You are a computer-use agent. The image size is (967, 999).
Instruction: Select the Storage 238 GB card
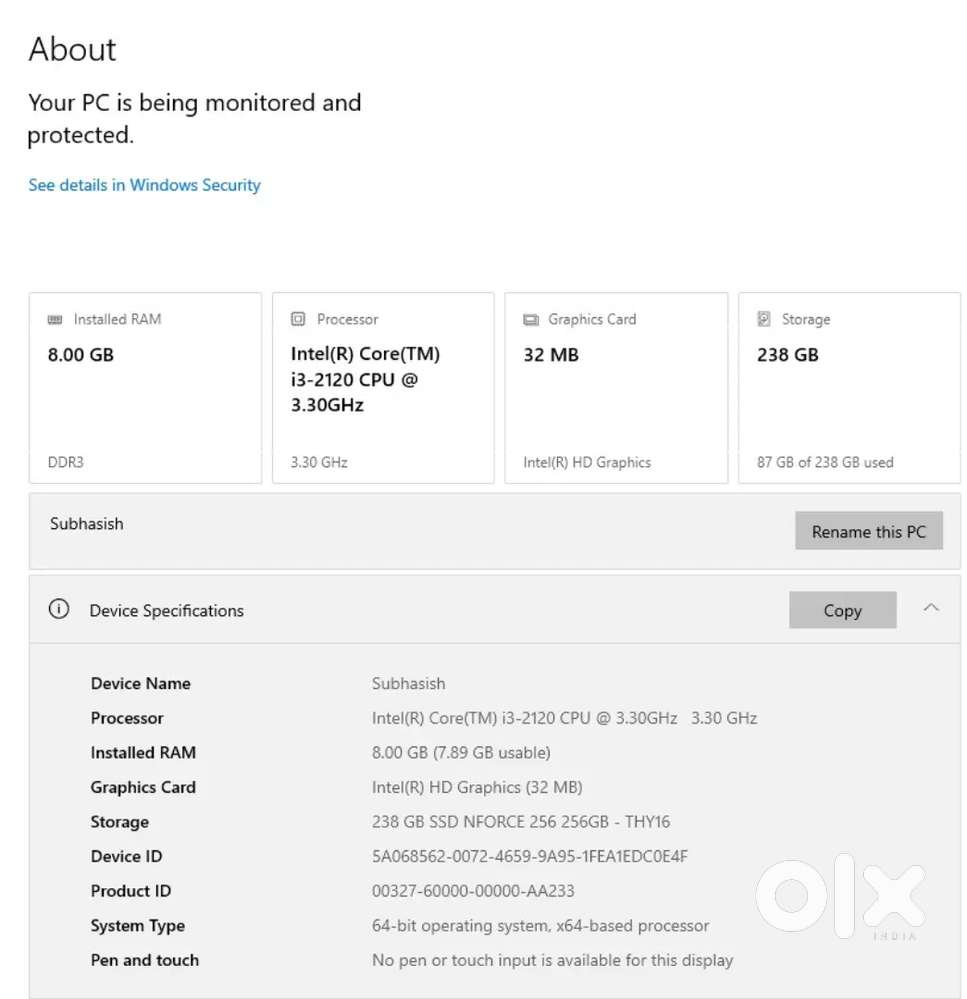point(849,387)
